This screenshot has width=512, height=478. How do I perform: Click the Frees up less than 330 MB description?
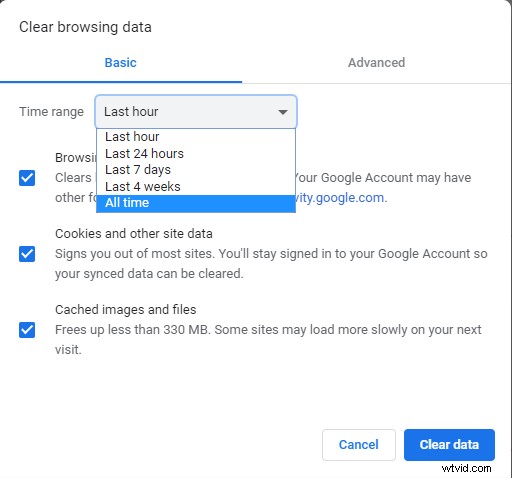[x=268, y=340]
